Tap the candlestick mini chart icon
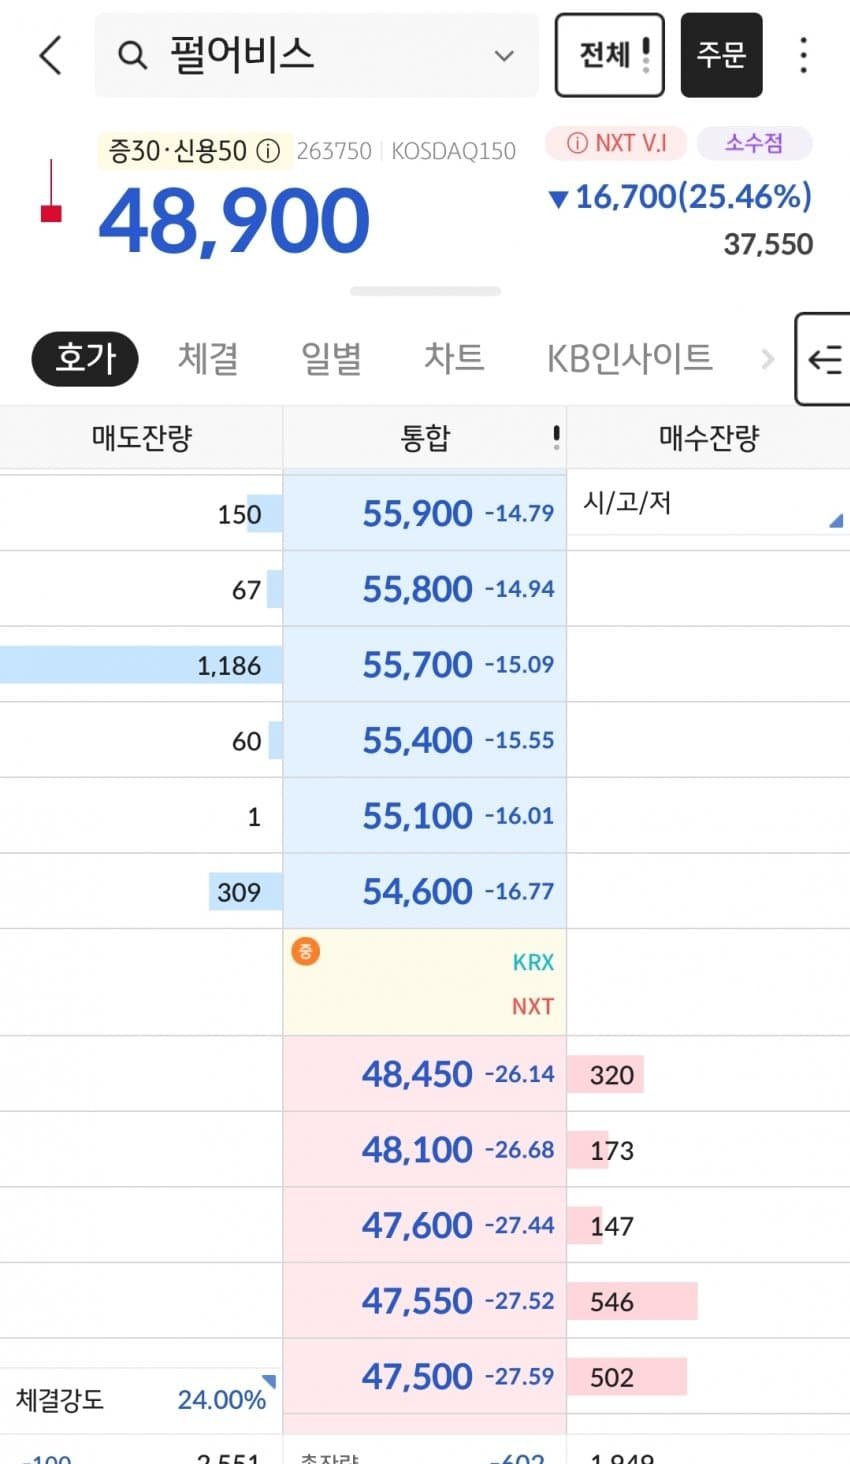This screenshot has width=850, height=1464. click(51, 191)
